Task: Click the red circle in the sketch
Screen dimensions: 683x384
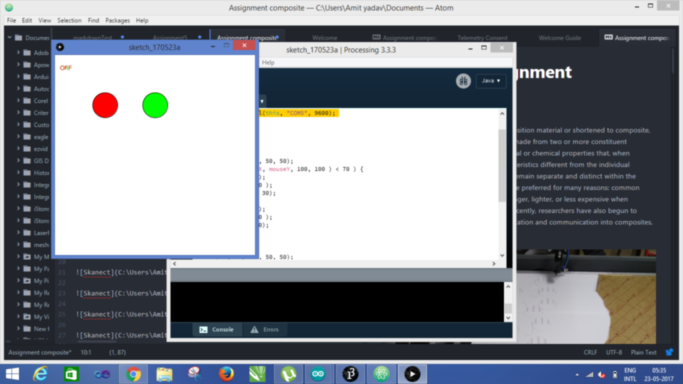Action: pyautogui.click(x=105, y=105)
